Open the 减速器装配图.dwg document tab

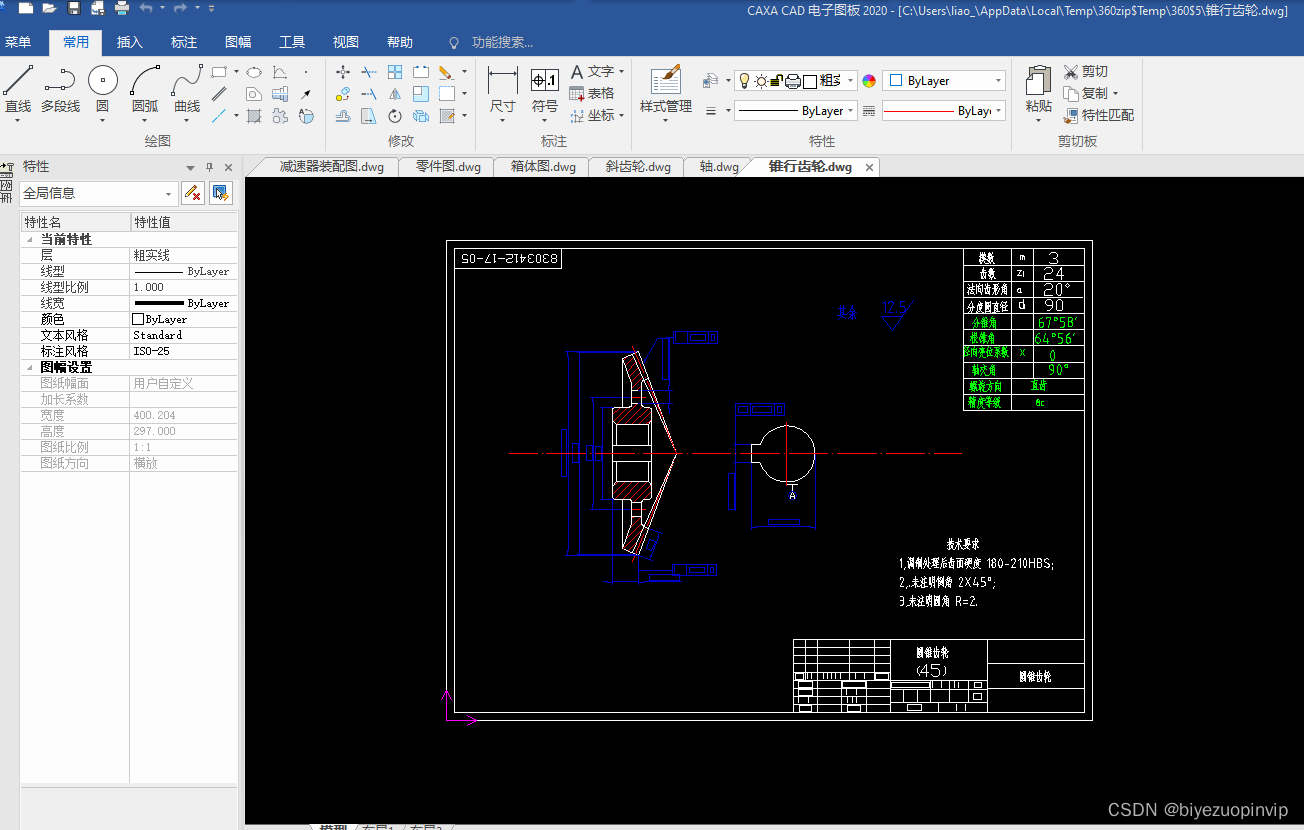tap(331, 167)
